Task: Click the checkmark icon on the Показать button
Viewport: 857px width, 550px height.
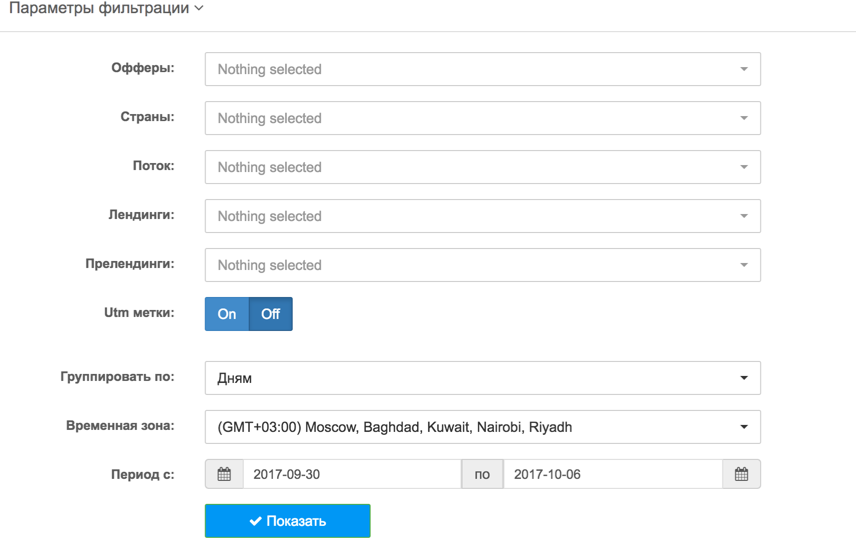Action: pos(255,521)
